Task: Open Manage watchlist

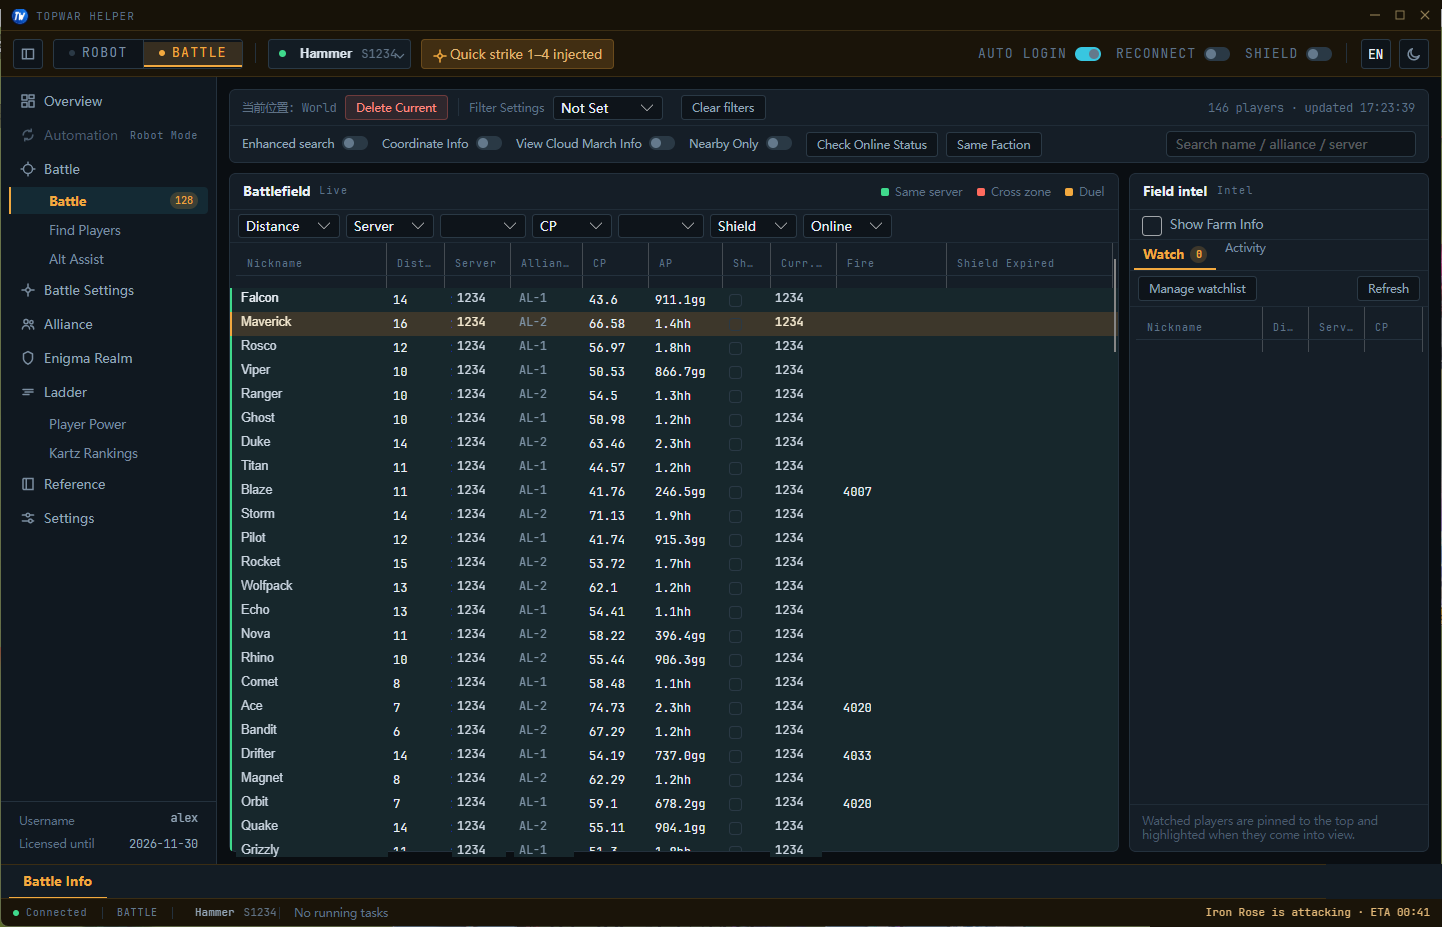Action: 1197,289
